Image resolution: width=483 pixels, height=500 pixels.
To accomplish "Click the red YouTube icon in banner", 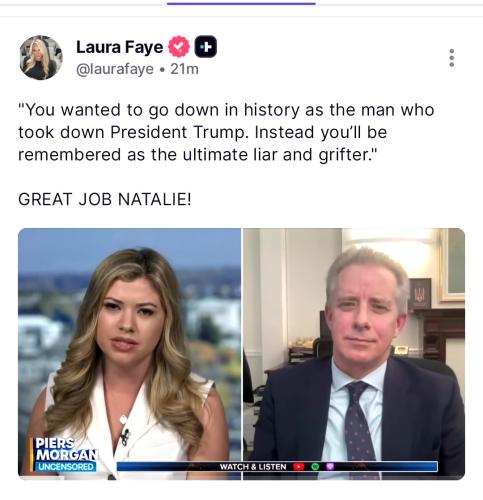I will click(x=299, y=467).
